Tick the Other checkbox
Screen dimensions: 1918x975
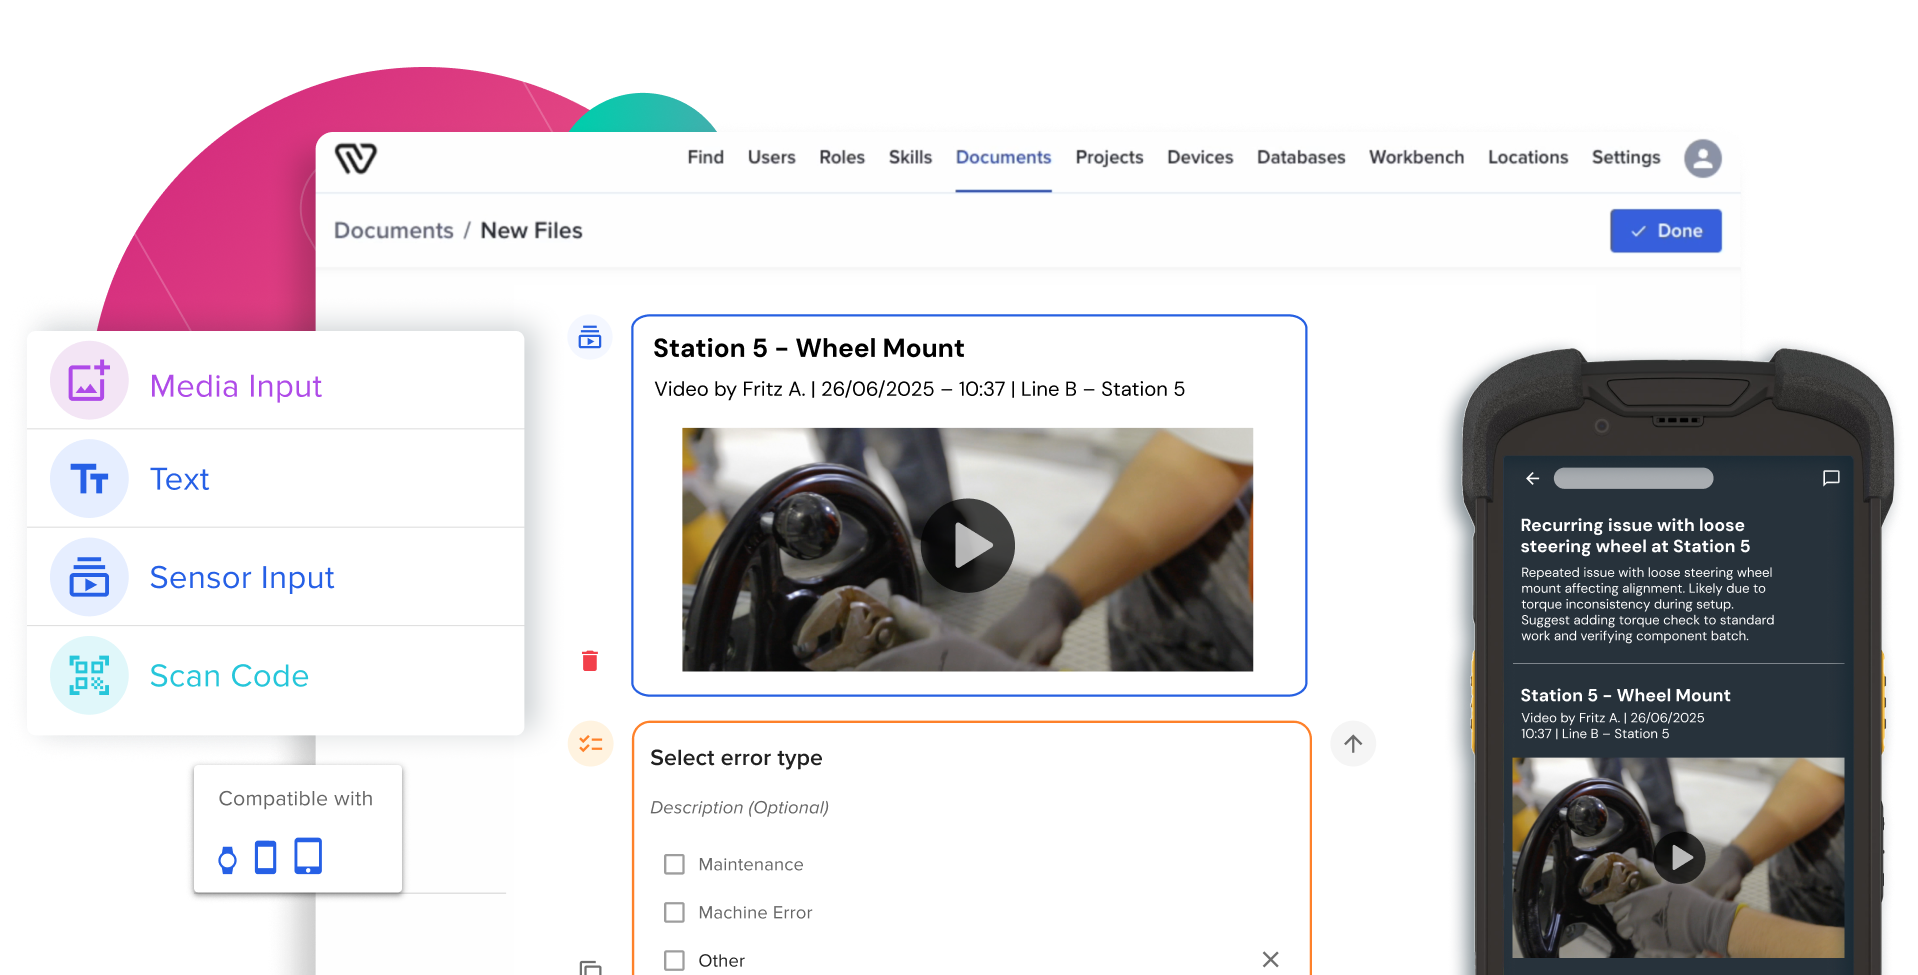tap(675, 960)
